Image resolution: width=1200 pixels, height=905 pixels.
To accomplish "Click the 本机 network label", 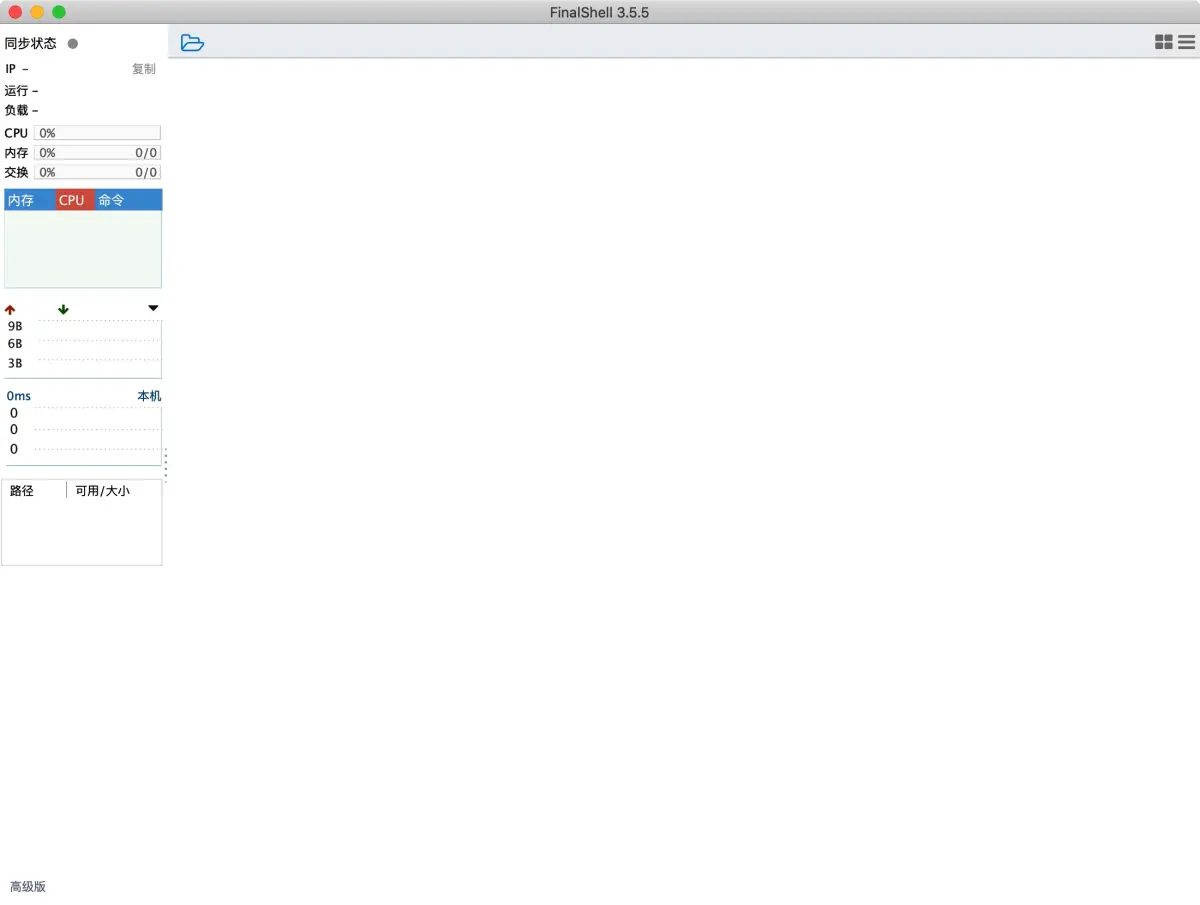I will [148, 396].
